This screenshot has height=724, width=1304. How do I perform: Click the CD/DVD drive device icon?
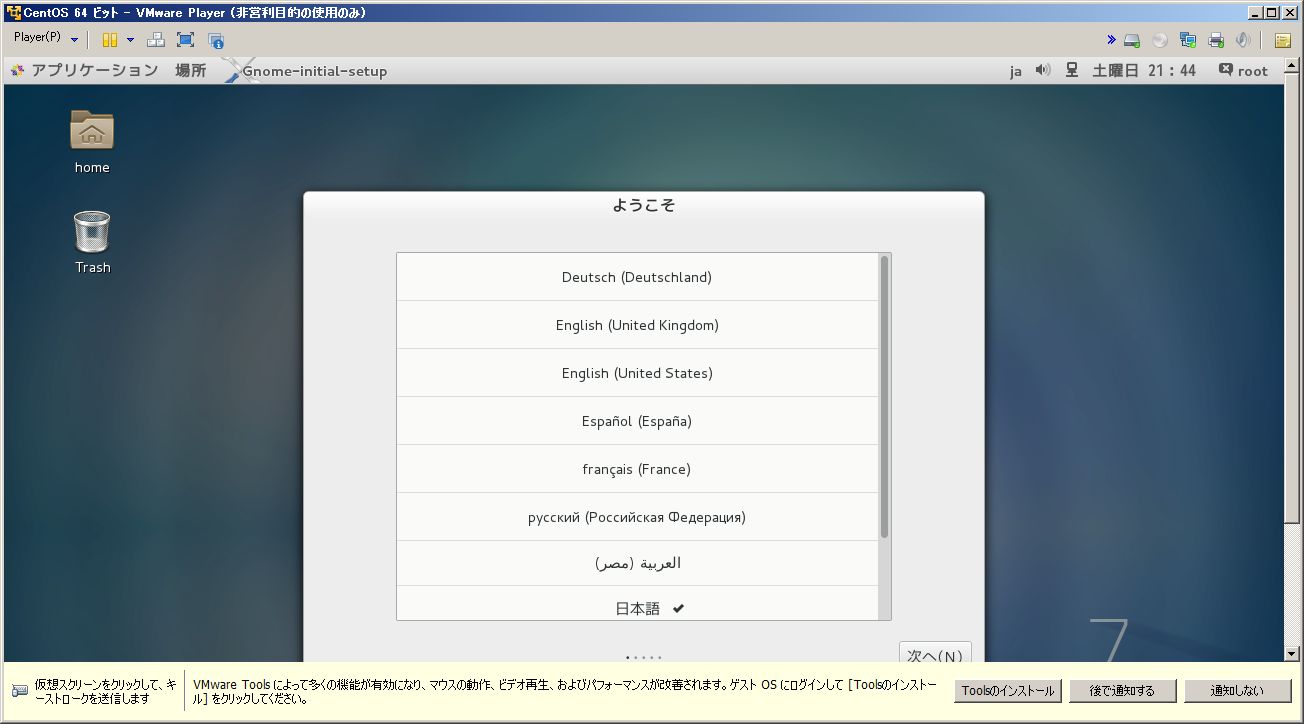[1160, 41]
